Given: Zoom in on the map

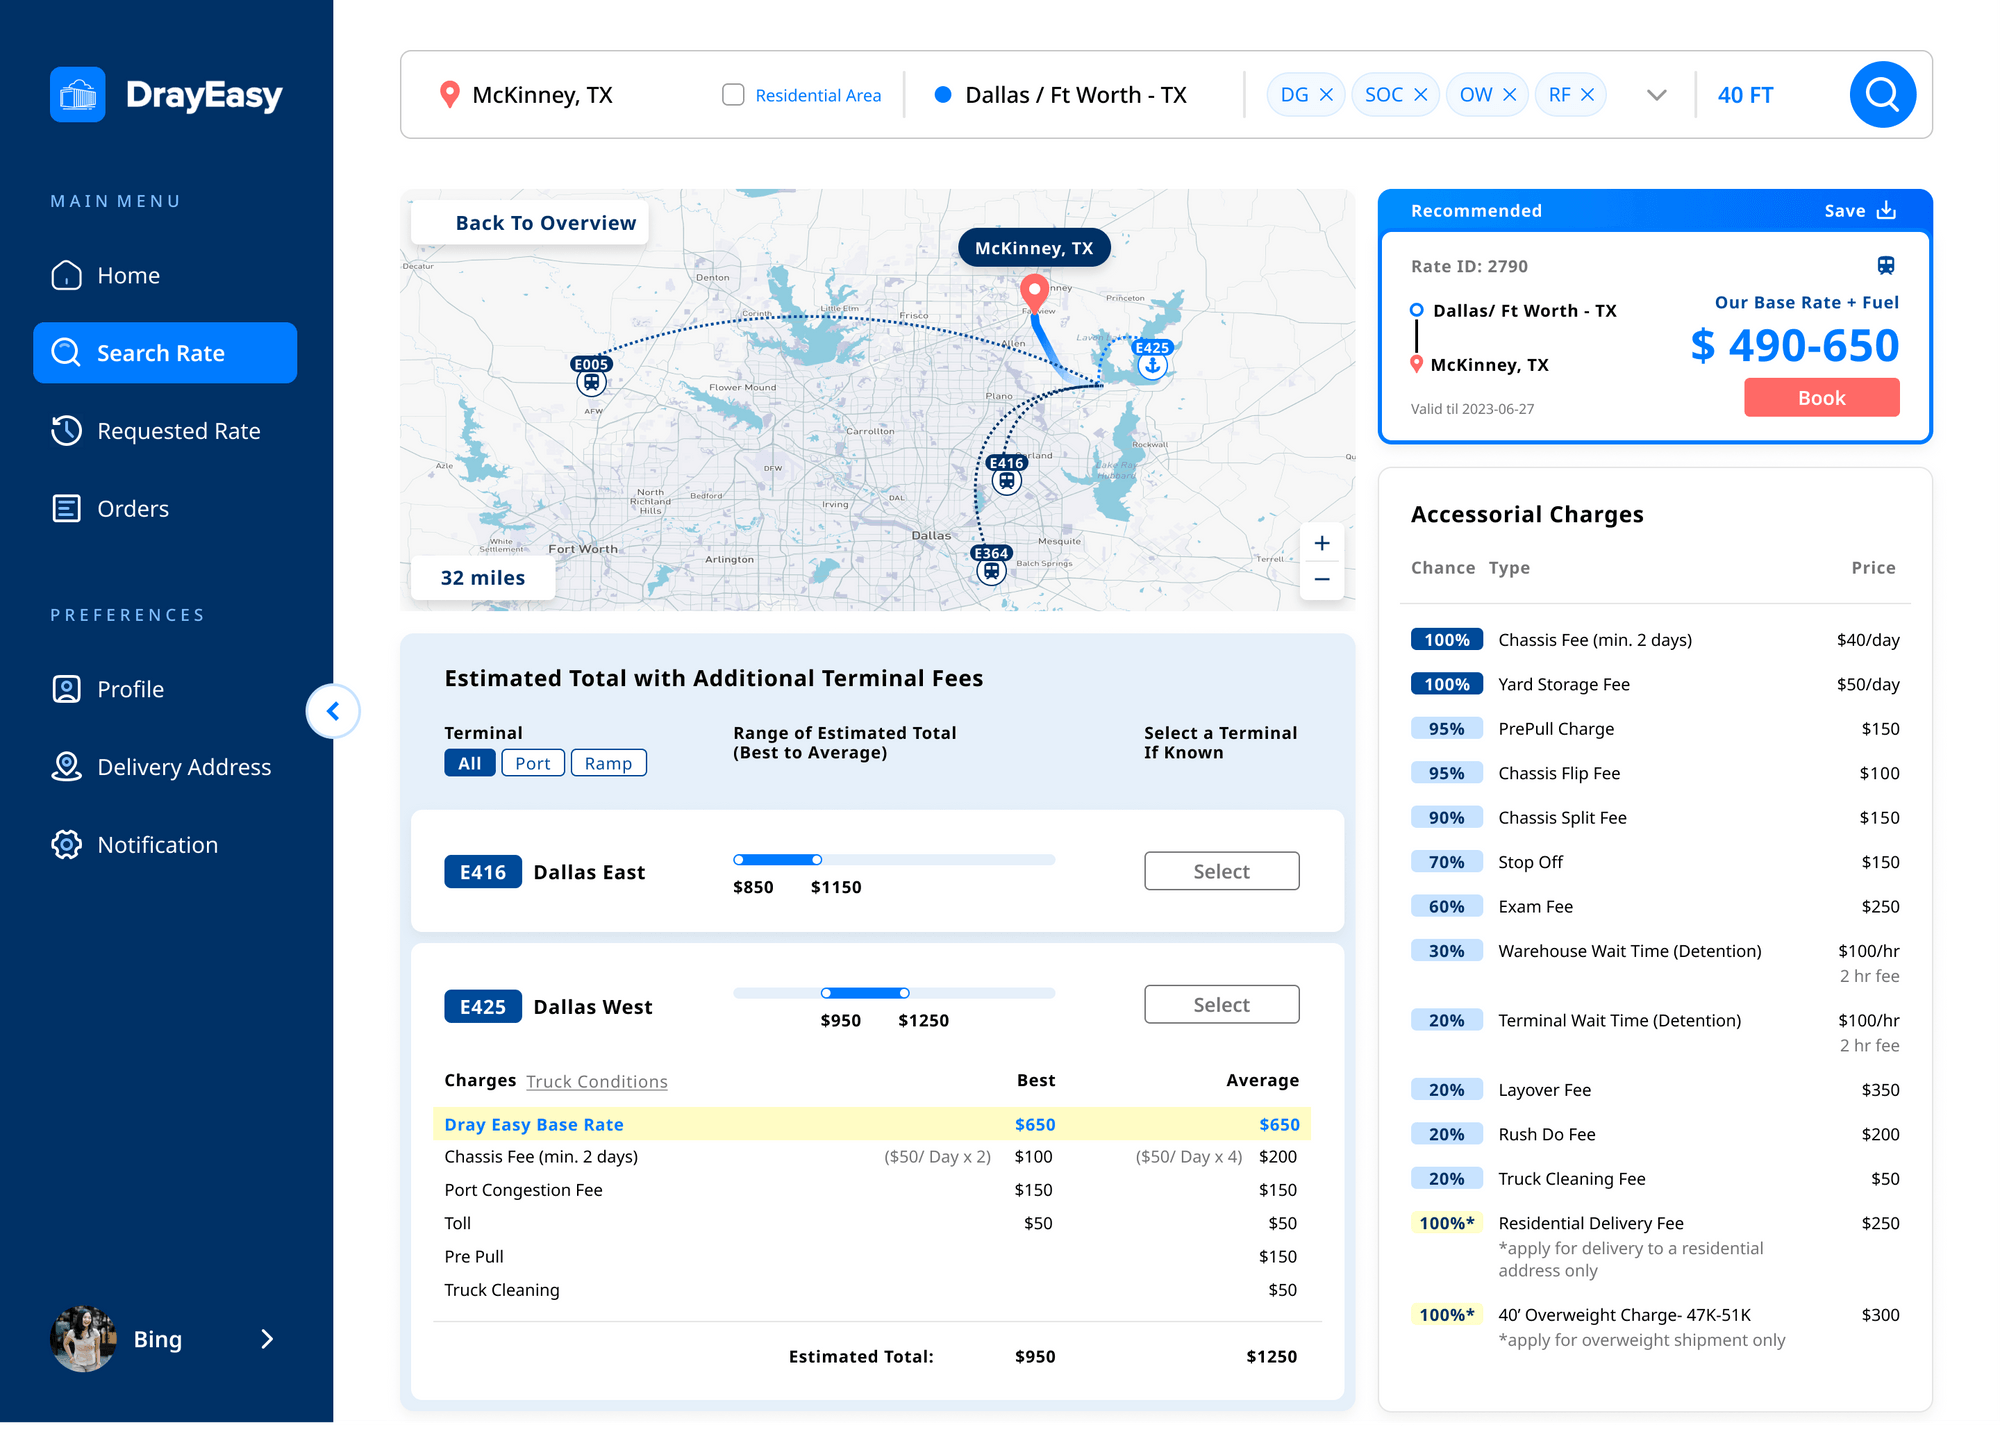Looking at the screenshot, I should (x=1321, y=543).
